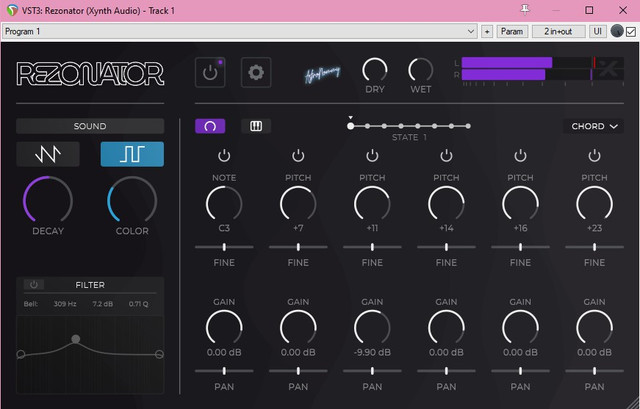Click the PITCH knob showing +7
This screenshot has width=640, height=409.
298,204
